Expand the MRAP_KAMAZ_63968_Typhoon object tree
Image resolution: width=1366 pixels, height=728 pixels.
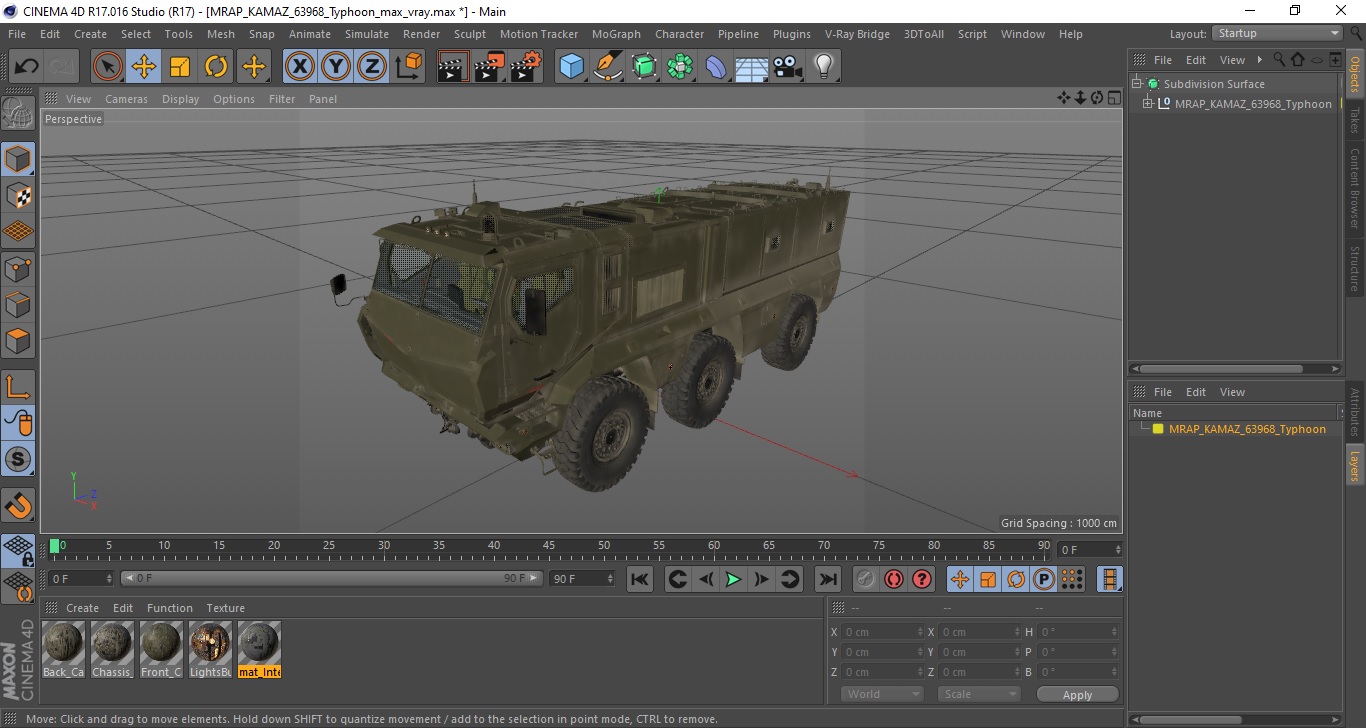pyautogui.click(x=1147, y=103)
